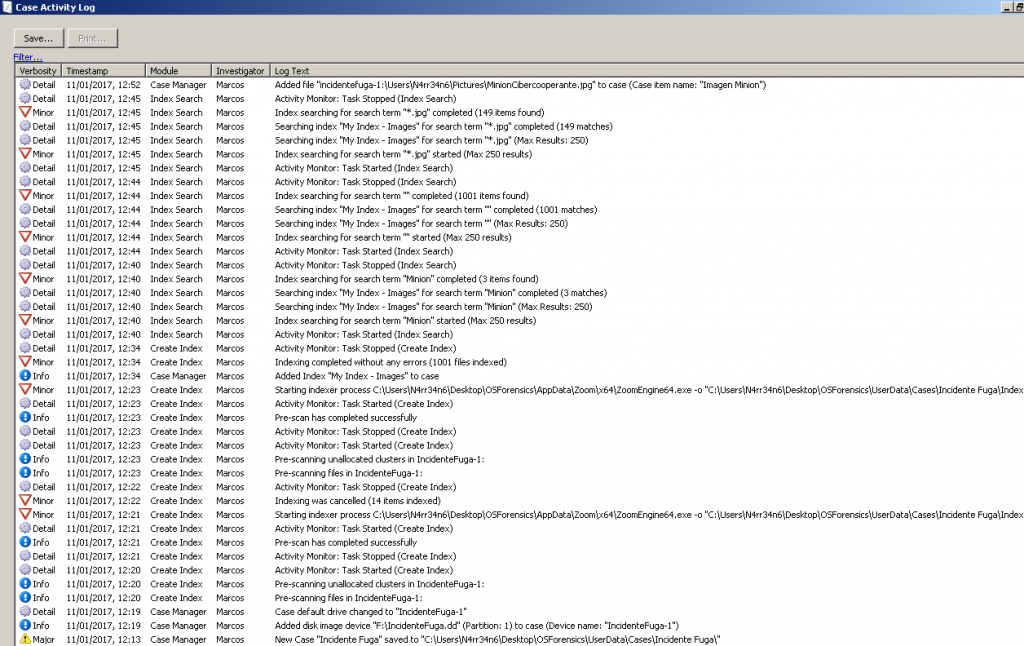Sort by the Verbosity column header
Screen dimensions: 1024x646
click(x=38, y=71)
